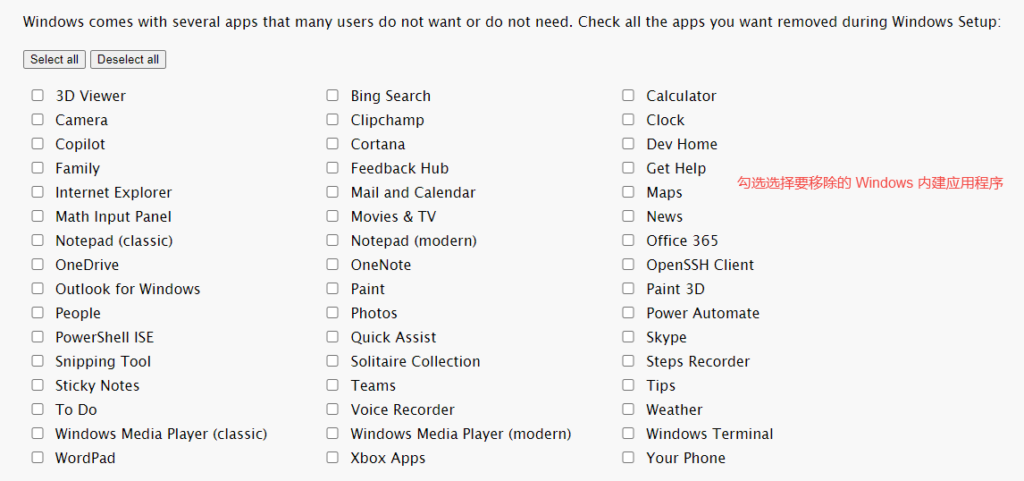Enable the Internet Explorer checkbox

point(37,192)
